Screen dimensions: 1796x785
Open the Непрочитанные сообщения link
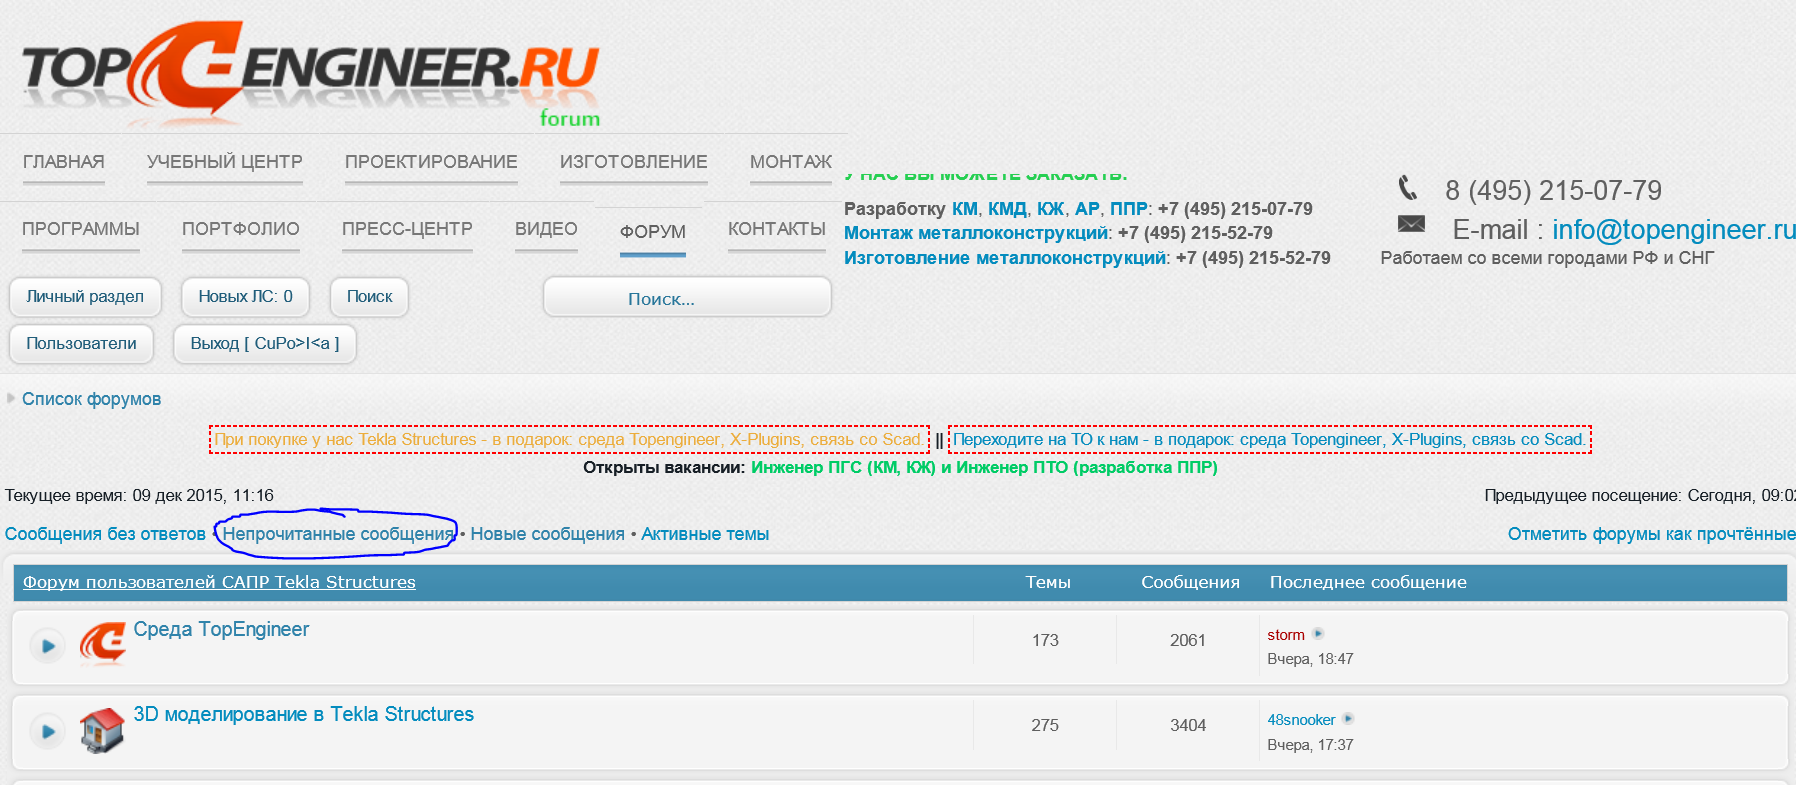tap(337, 534)
